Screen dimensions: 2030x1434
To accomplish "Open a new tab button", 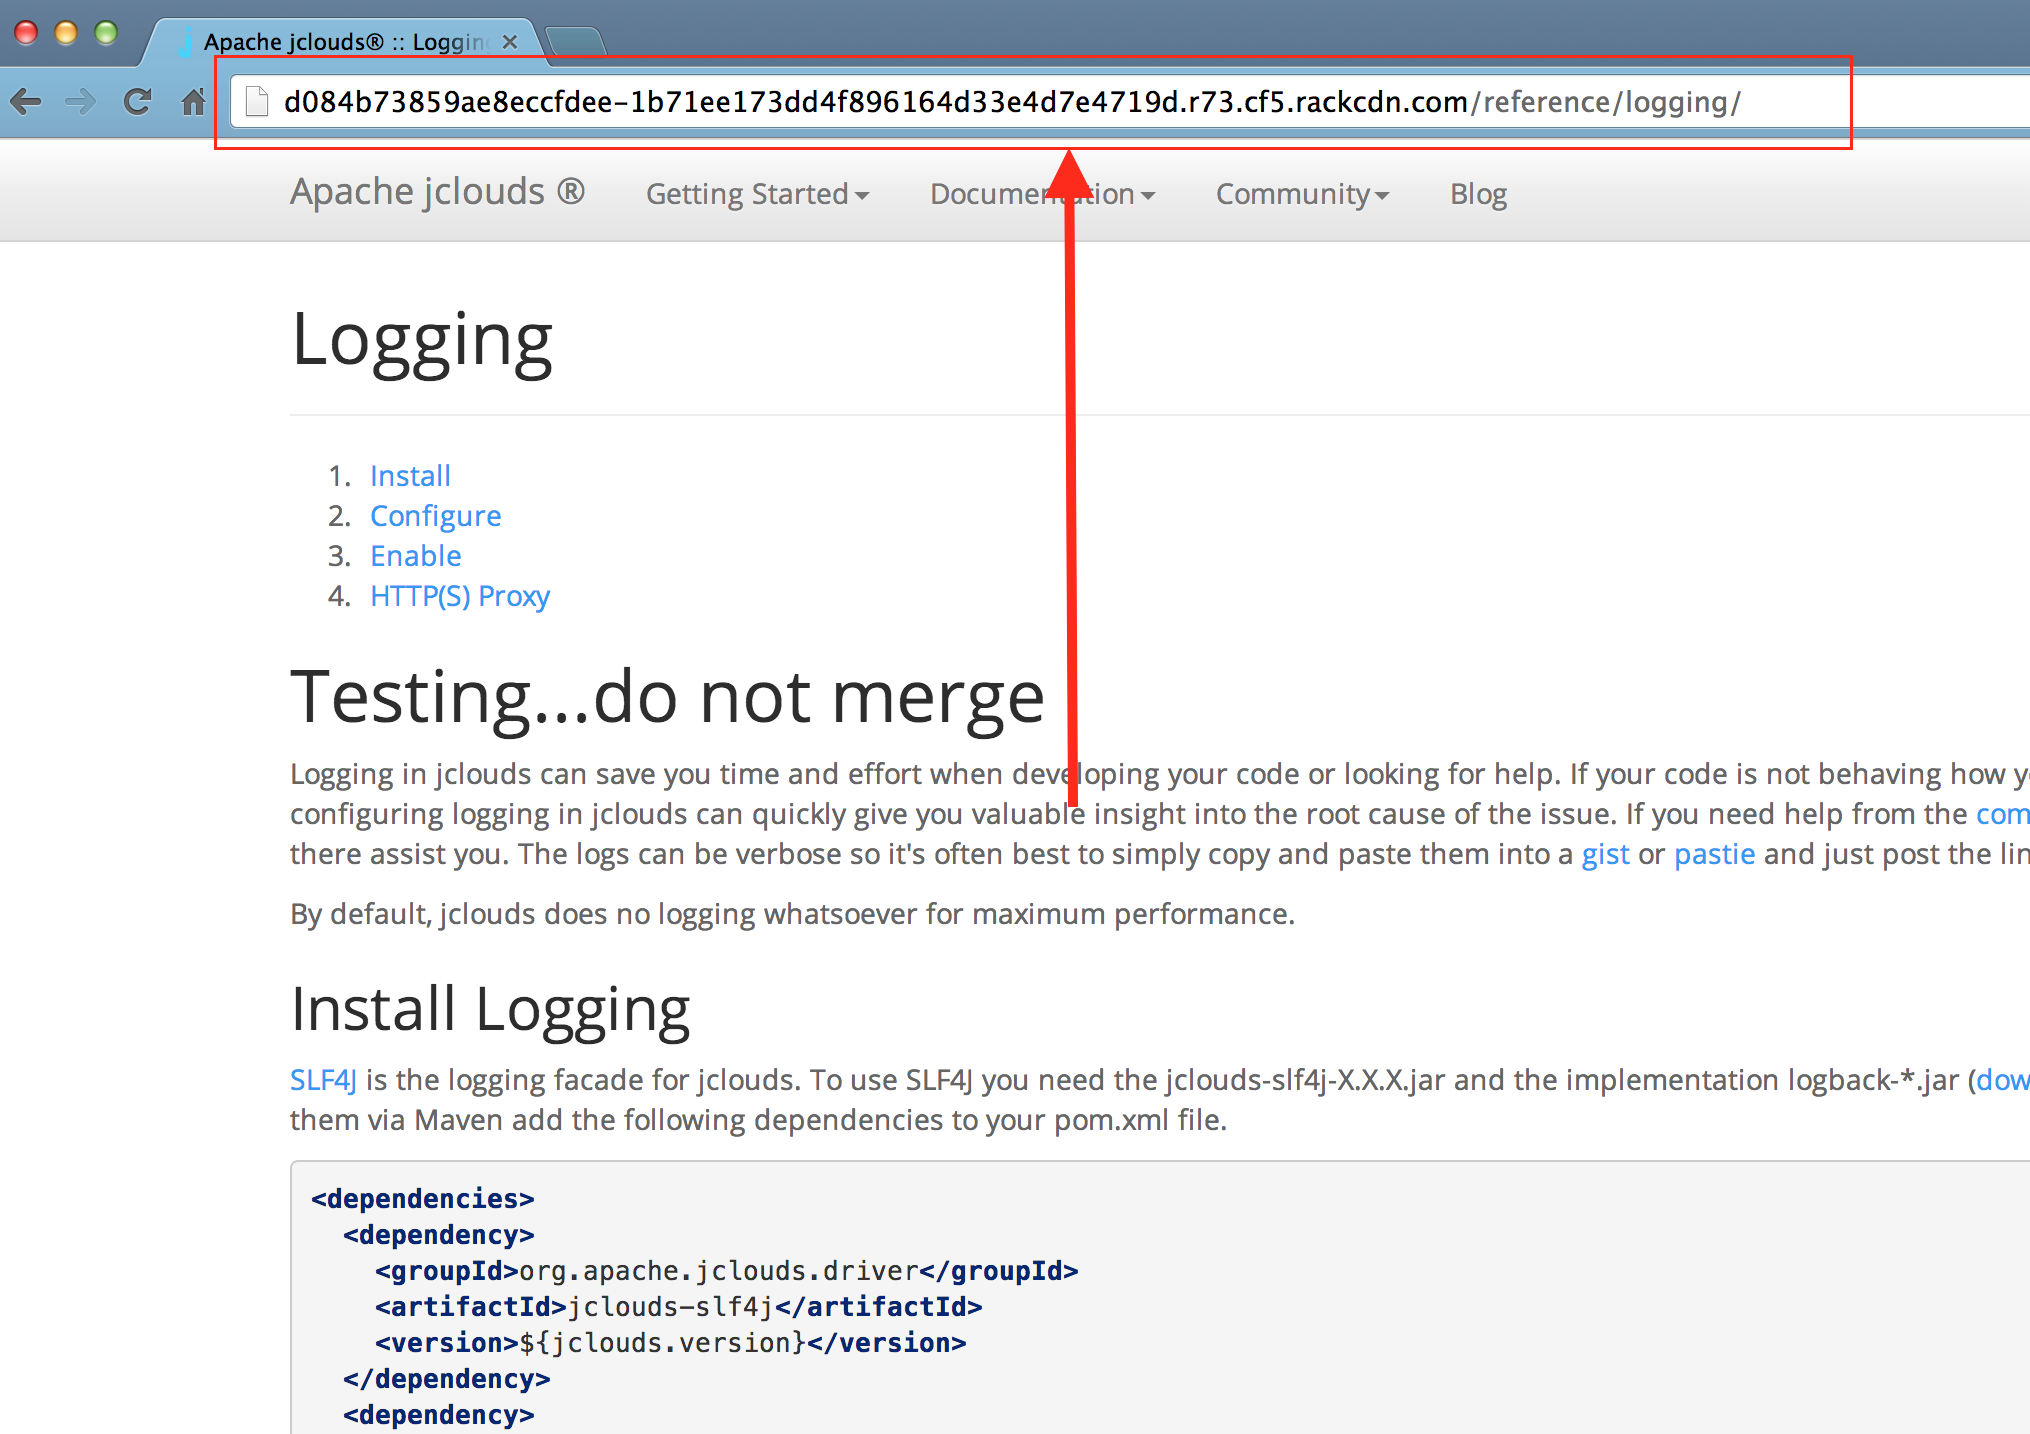I will 576,42.
